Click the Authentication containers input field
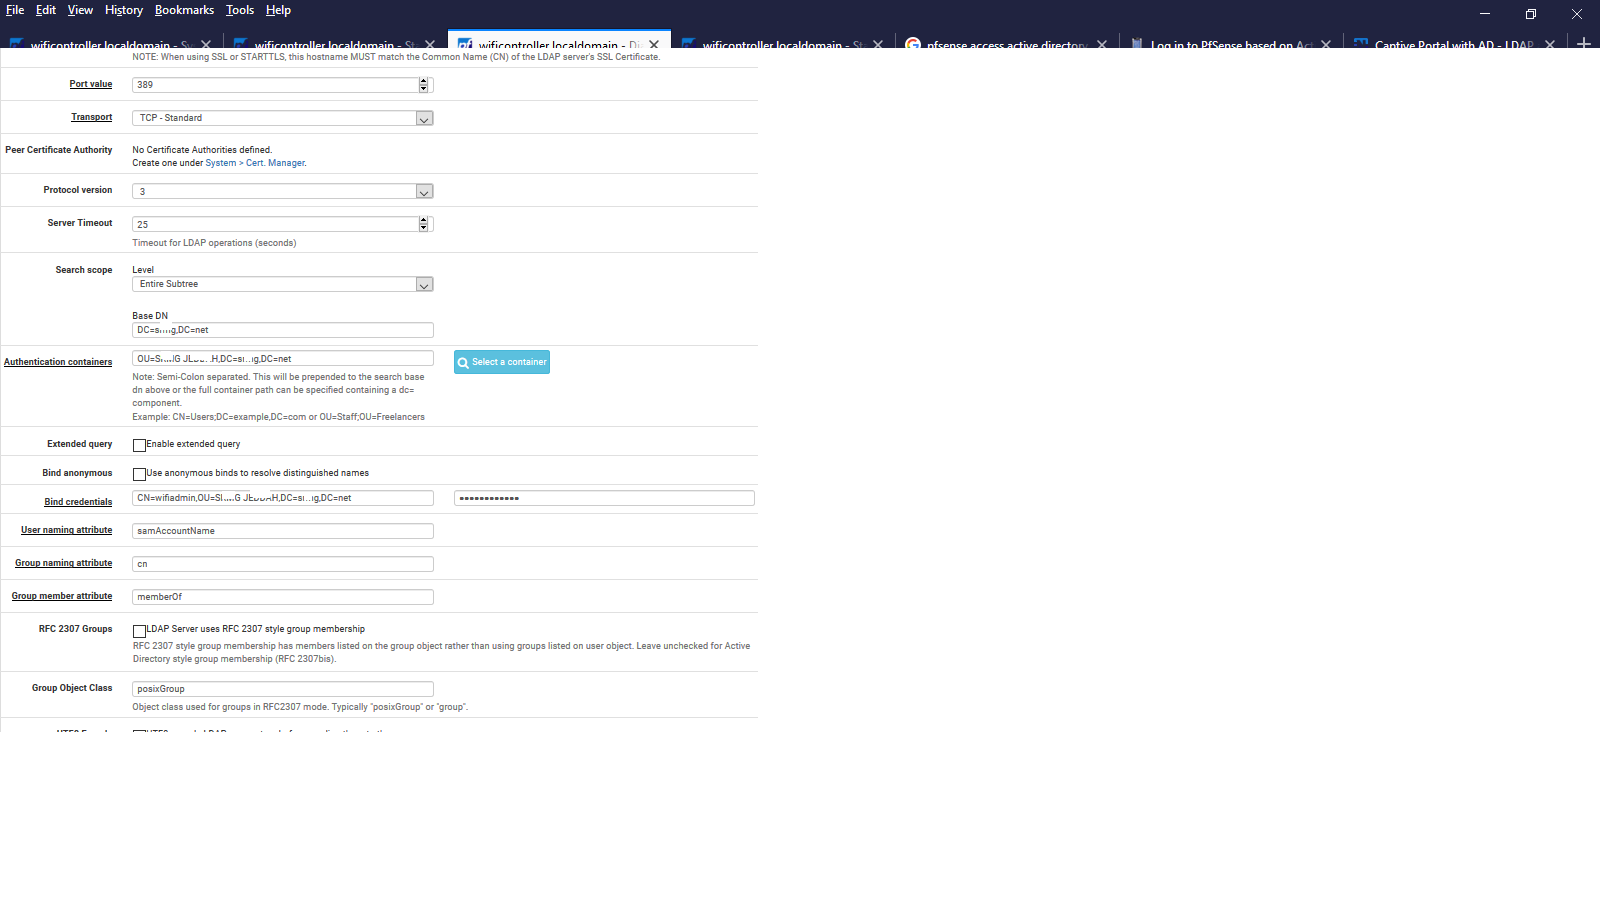Screen dimensions: 1600x900 click(x=283, y=358)
